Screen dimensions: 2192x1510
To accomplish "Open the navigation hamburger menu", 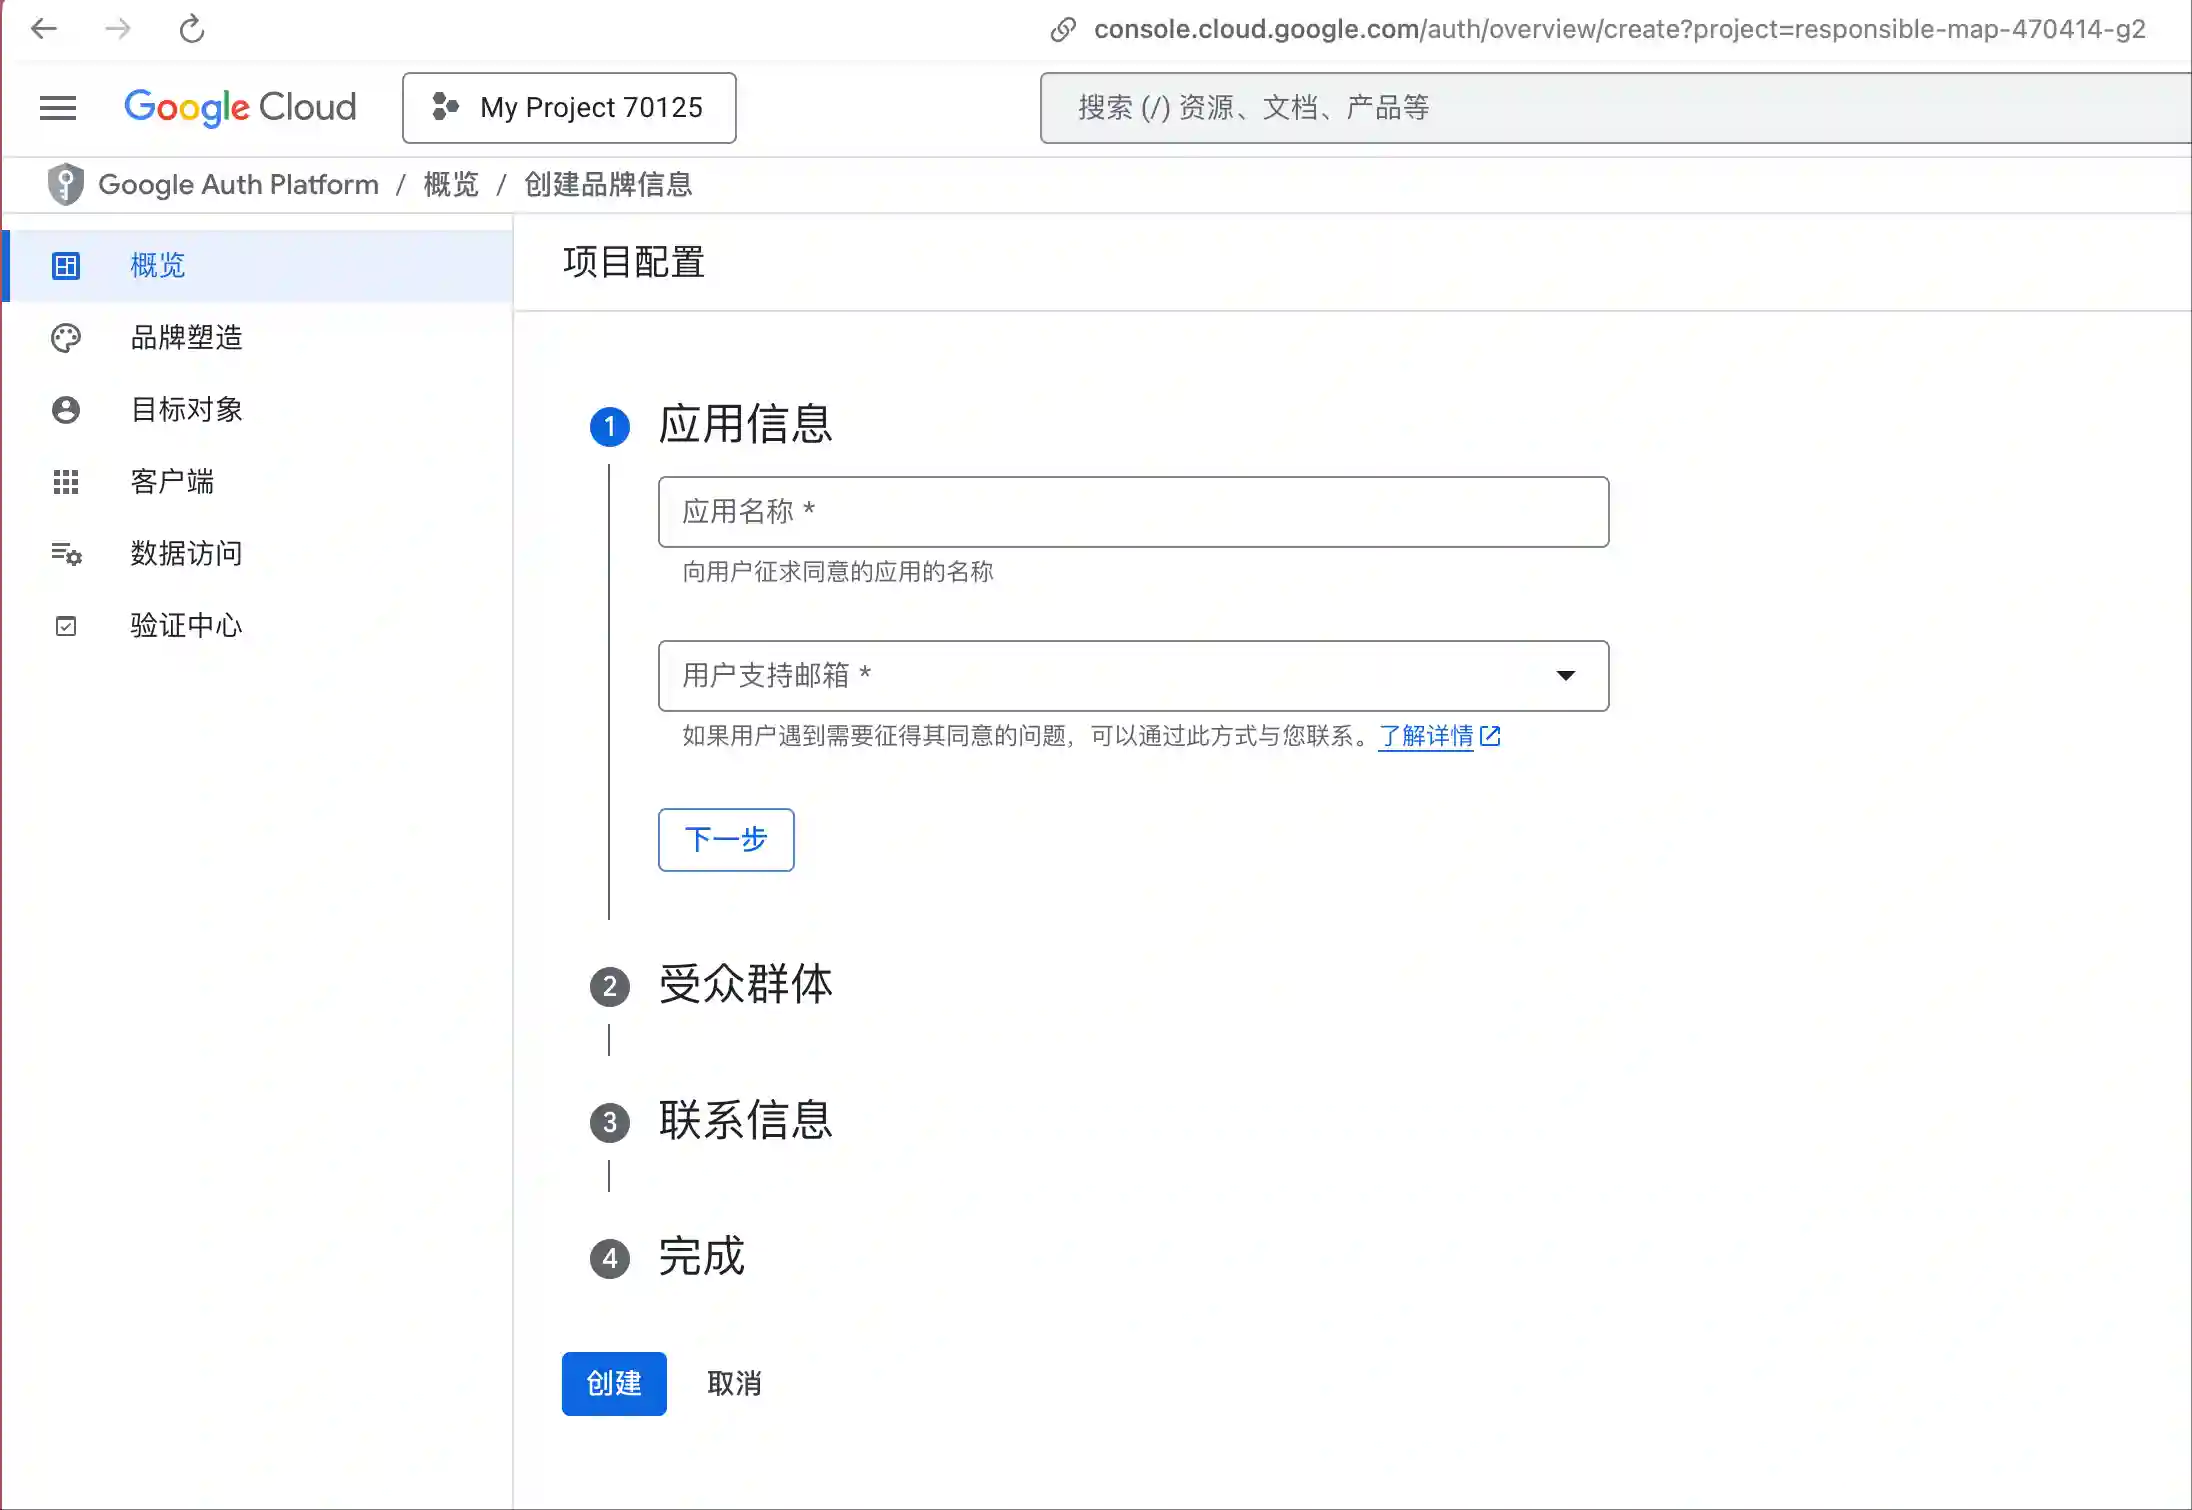I will 57,107.
